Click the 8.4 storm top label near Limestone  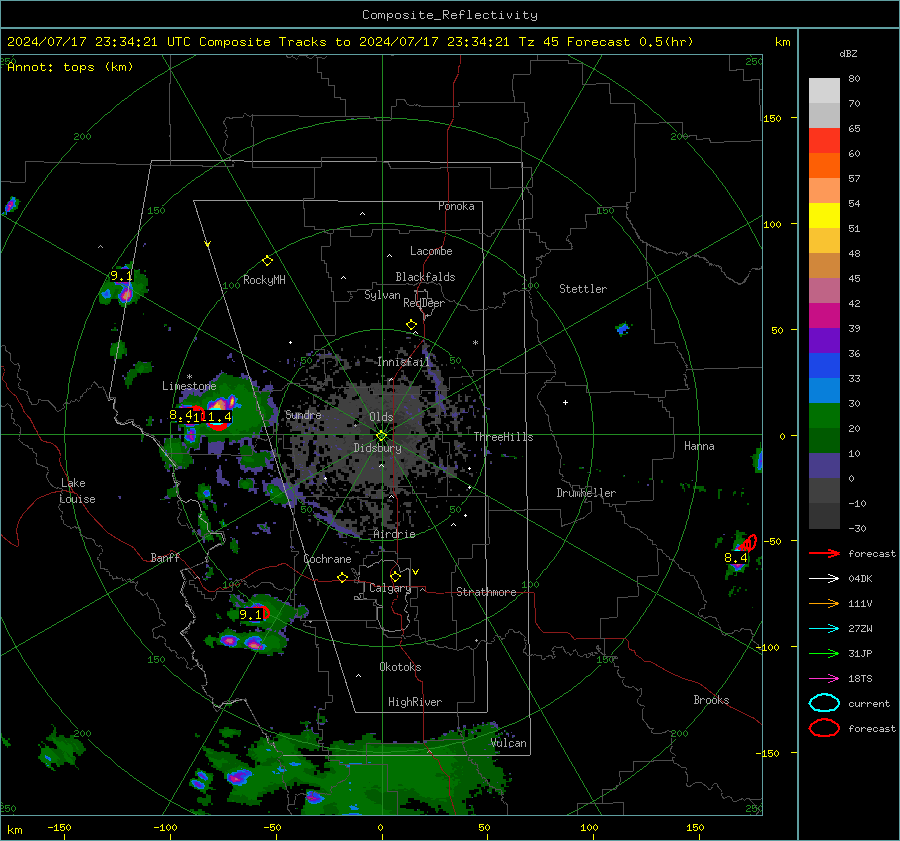pyautogui.click(x=181, y=414)
